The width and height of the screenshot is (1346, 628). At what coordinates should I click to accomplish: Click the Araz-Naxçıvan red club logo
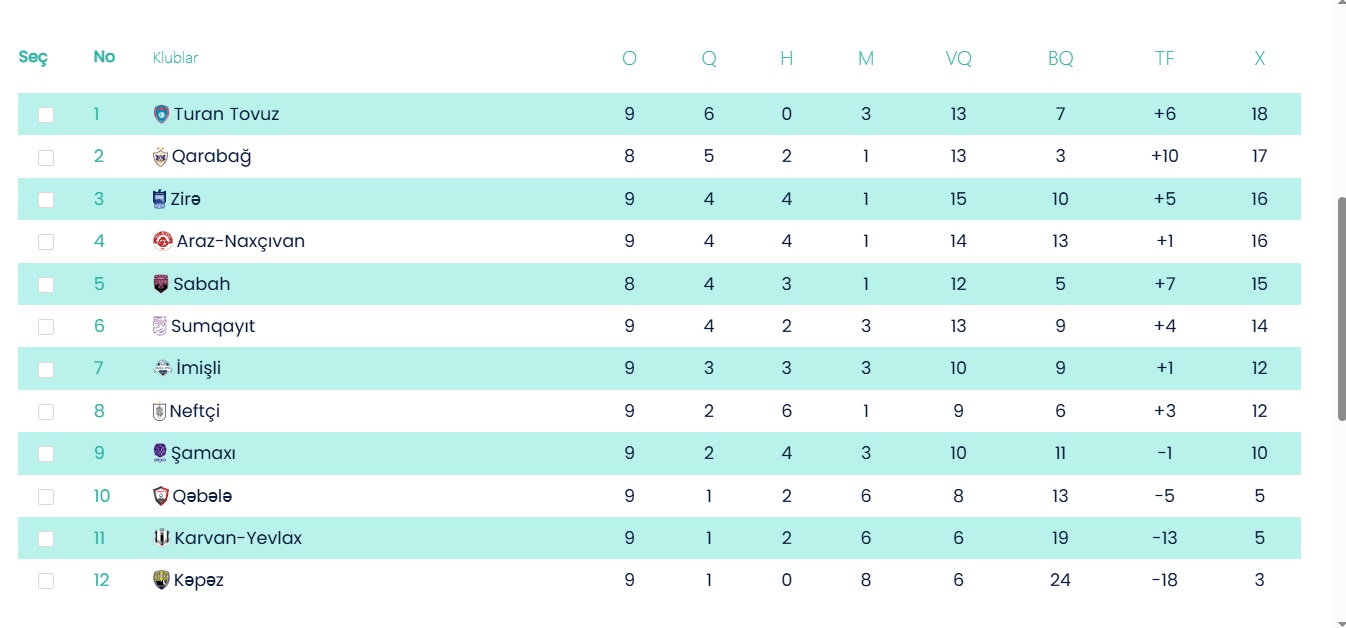[162, 241]
